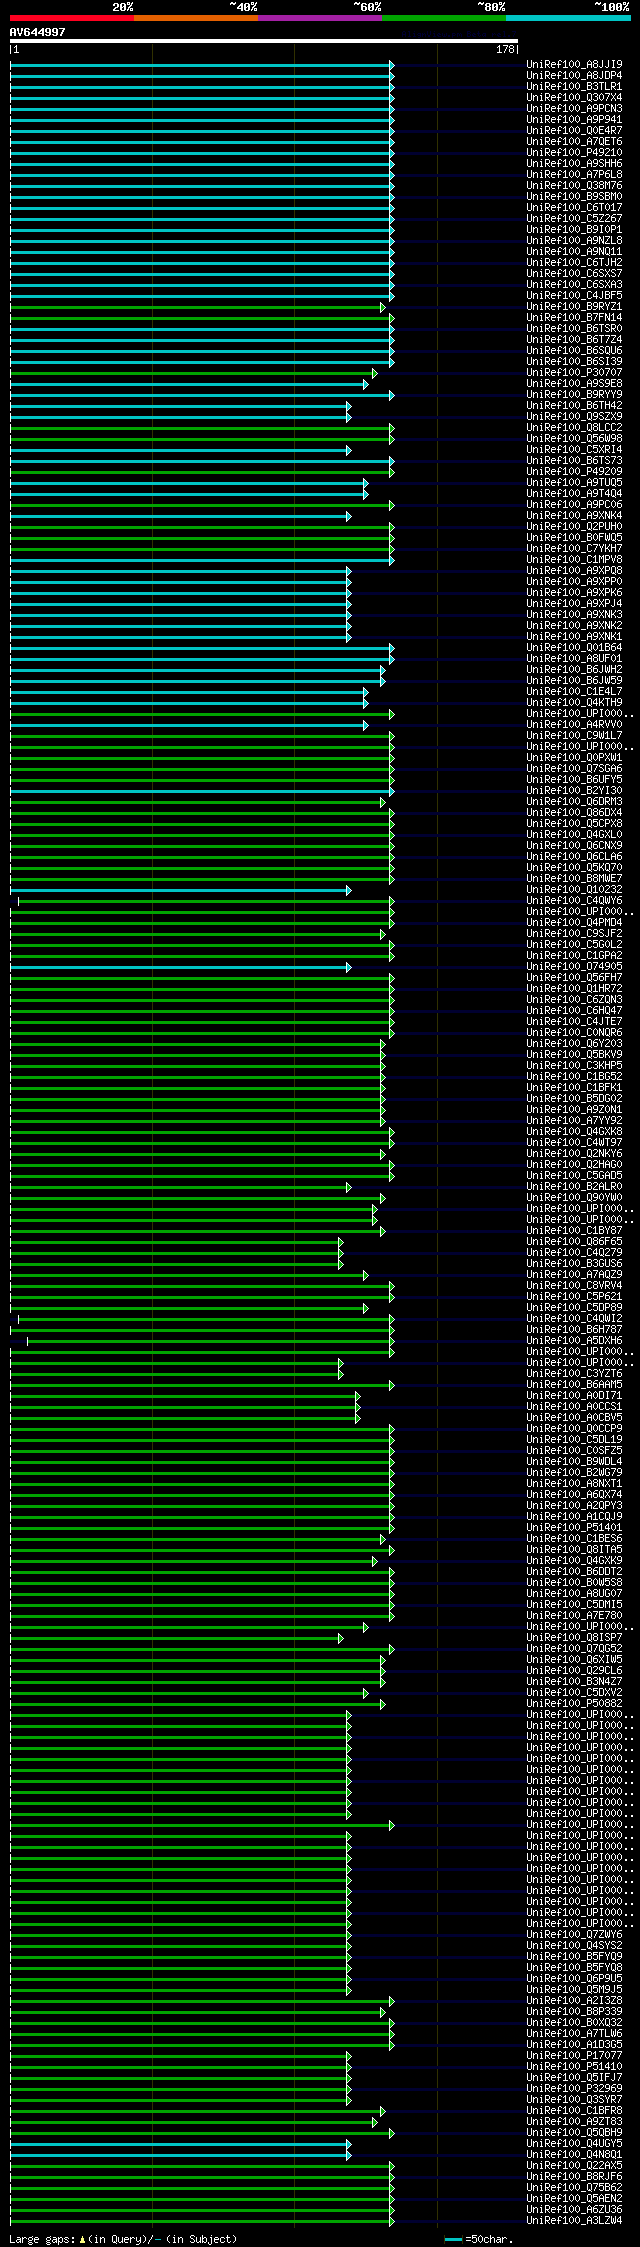
Task: Select the label UniRef100_B8MWE7
Action: click(574, 879)
